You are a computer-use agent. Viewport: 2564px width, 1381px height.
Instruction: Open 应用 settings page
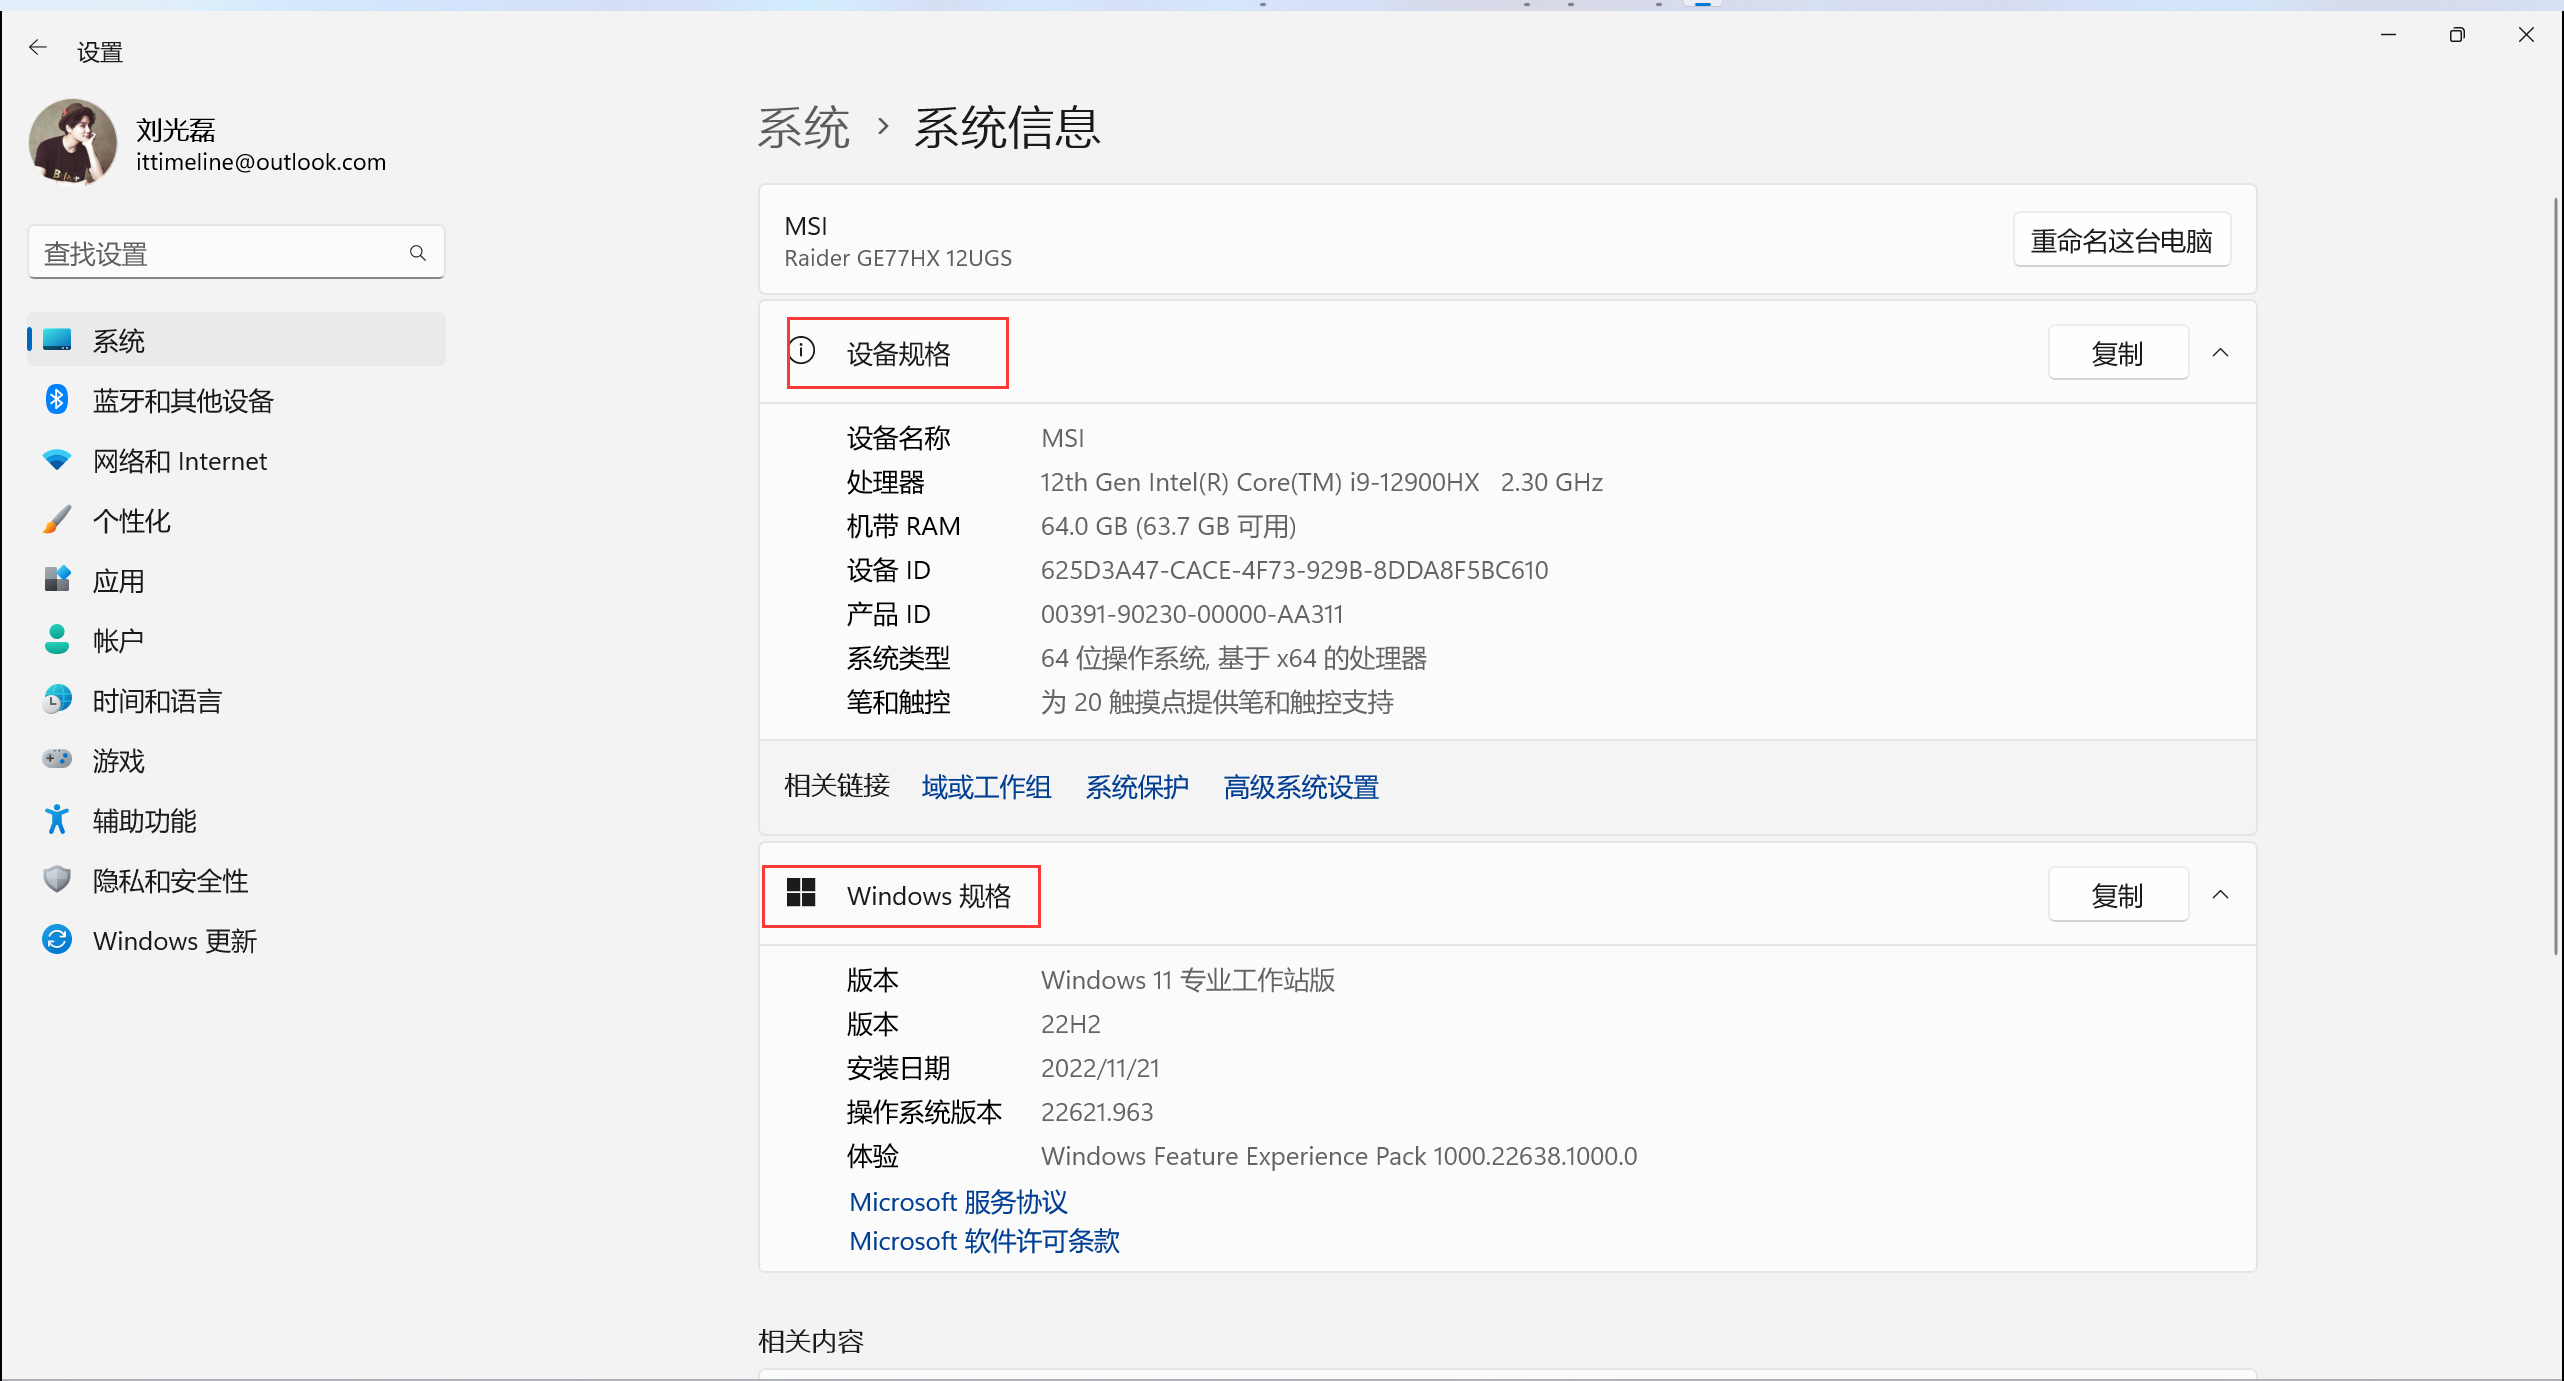(237, 580)
